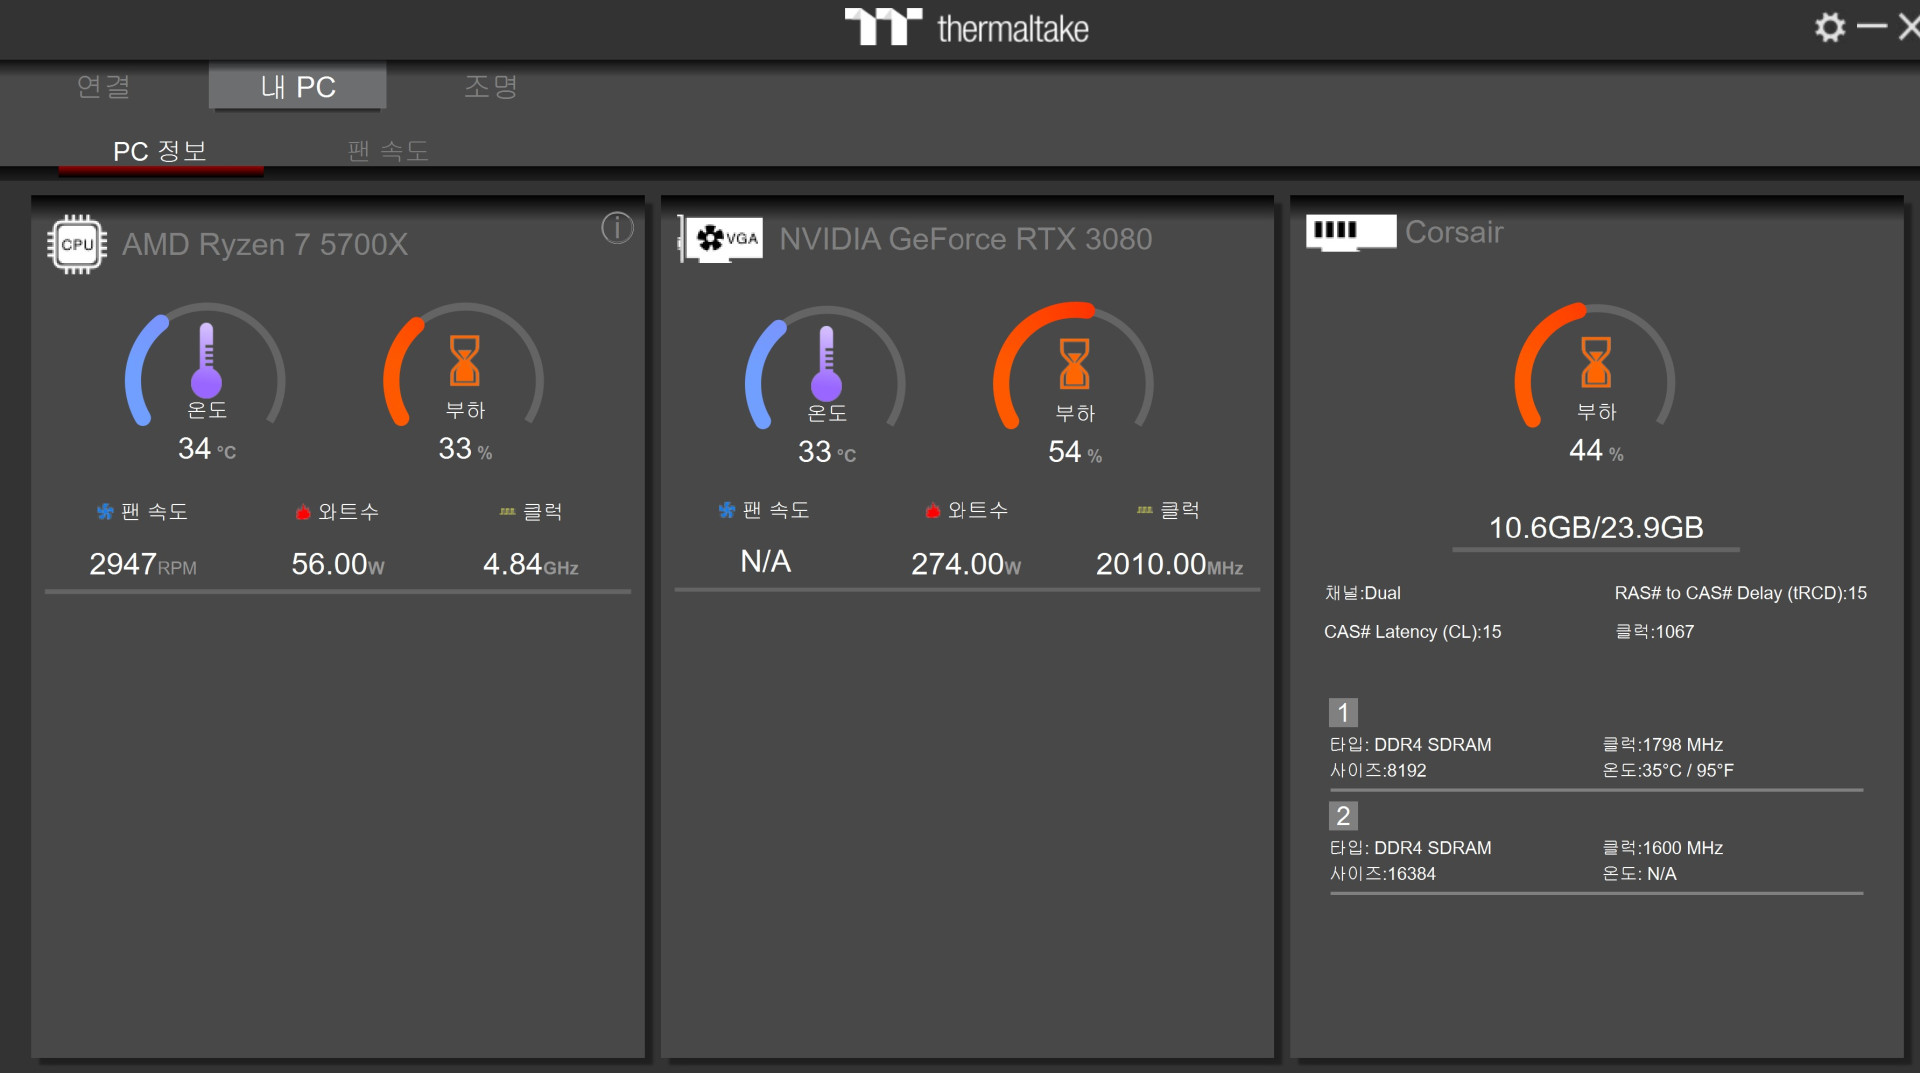Click the CPU chip icon
This screenshot has width=1920, height=1073.
click(77, 244)
